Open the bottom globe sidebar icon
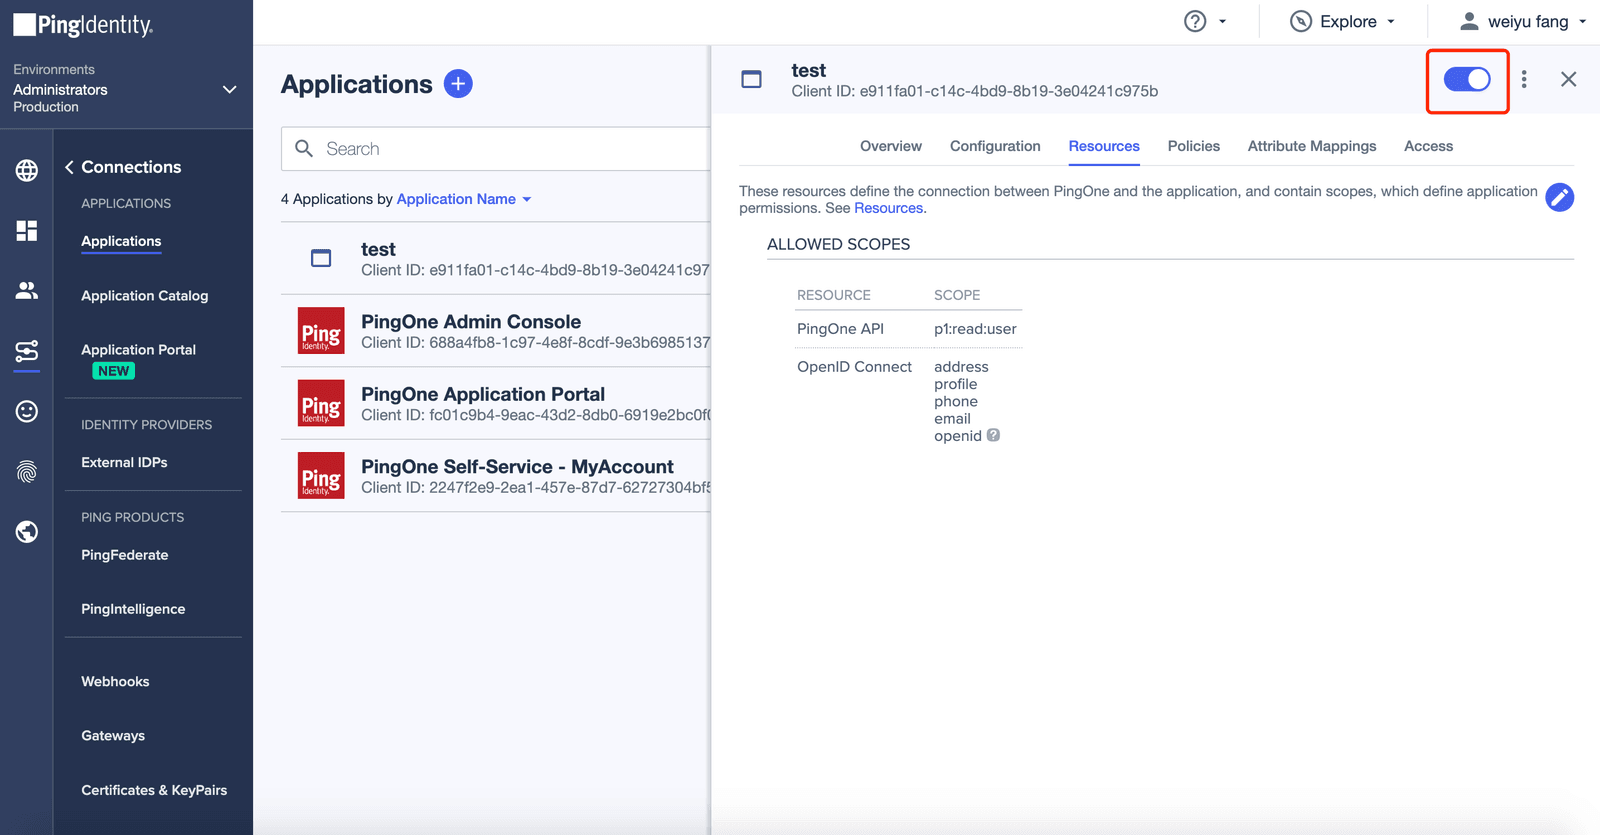 pos(27,531)
